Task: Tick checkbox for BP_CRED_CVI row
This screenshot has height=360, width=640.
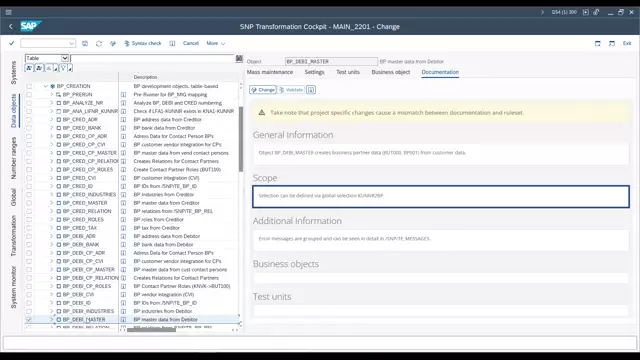Action: point(29,178)
